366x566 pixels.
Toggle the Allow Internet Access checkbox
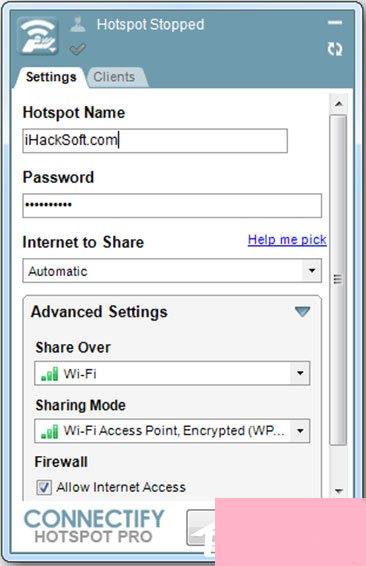point(44,487)
